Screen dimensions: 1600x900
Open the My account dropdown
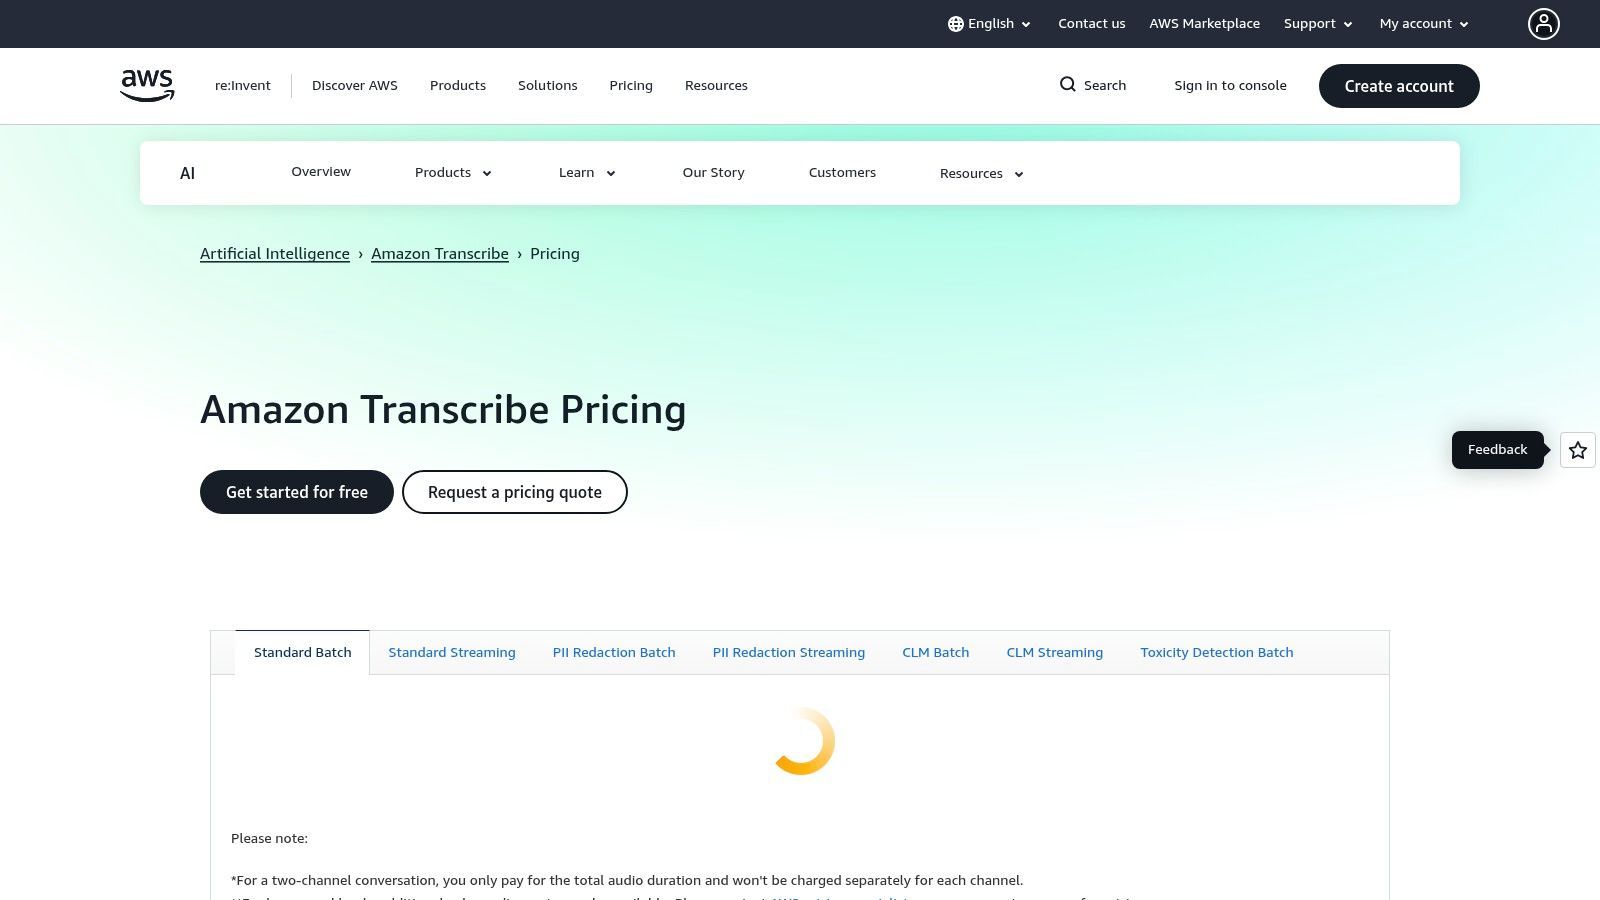(x=1421, y=23)
